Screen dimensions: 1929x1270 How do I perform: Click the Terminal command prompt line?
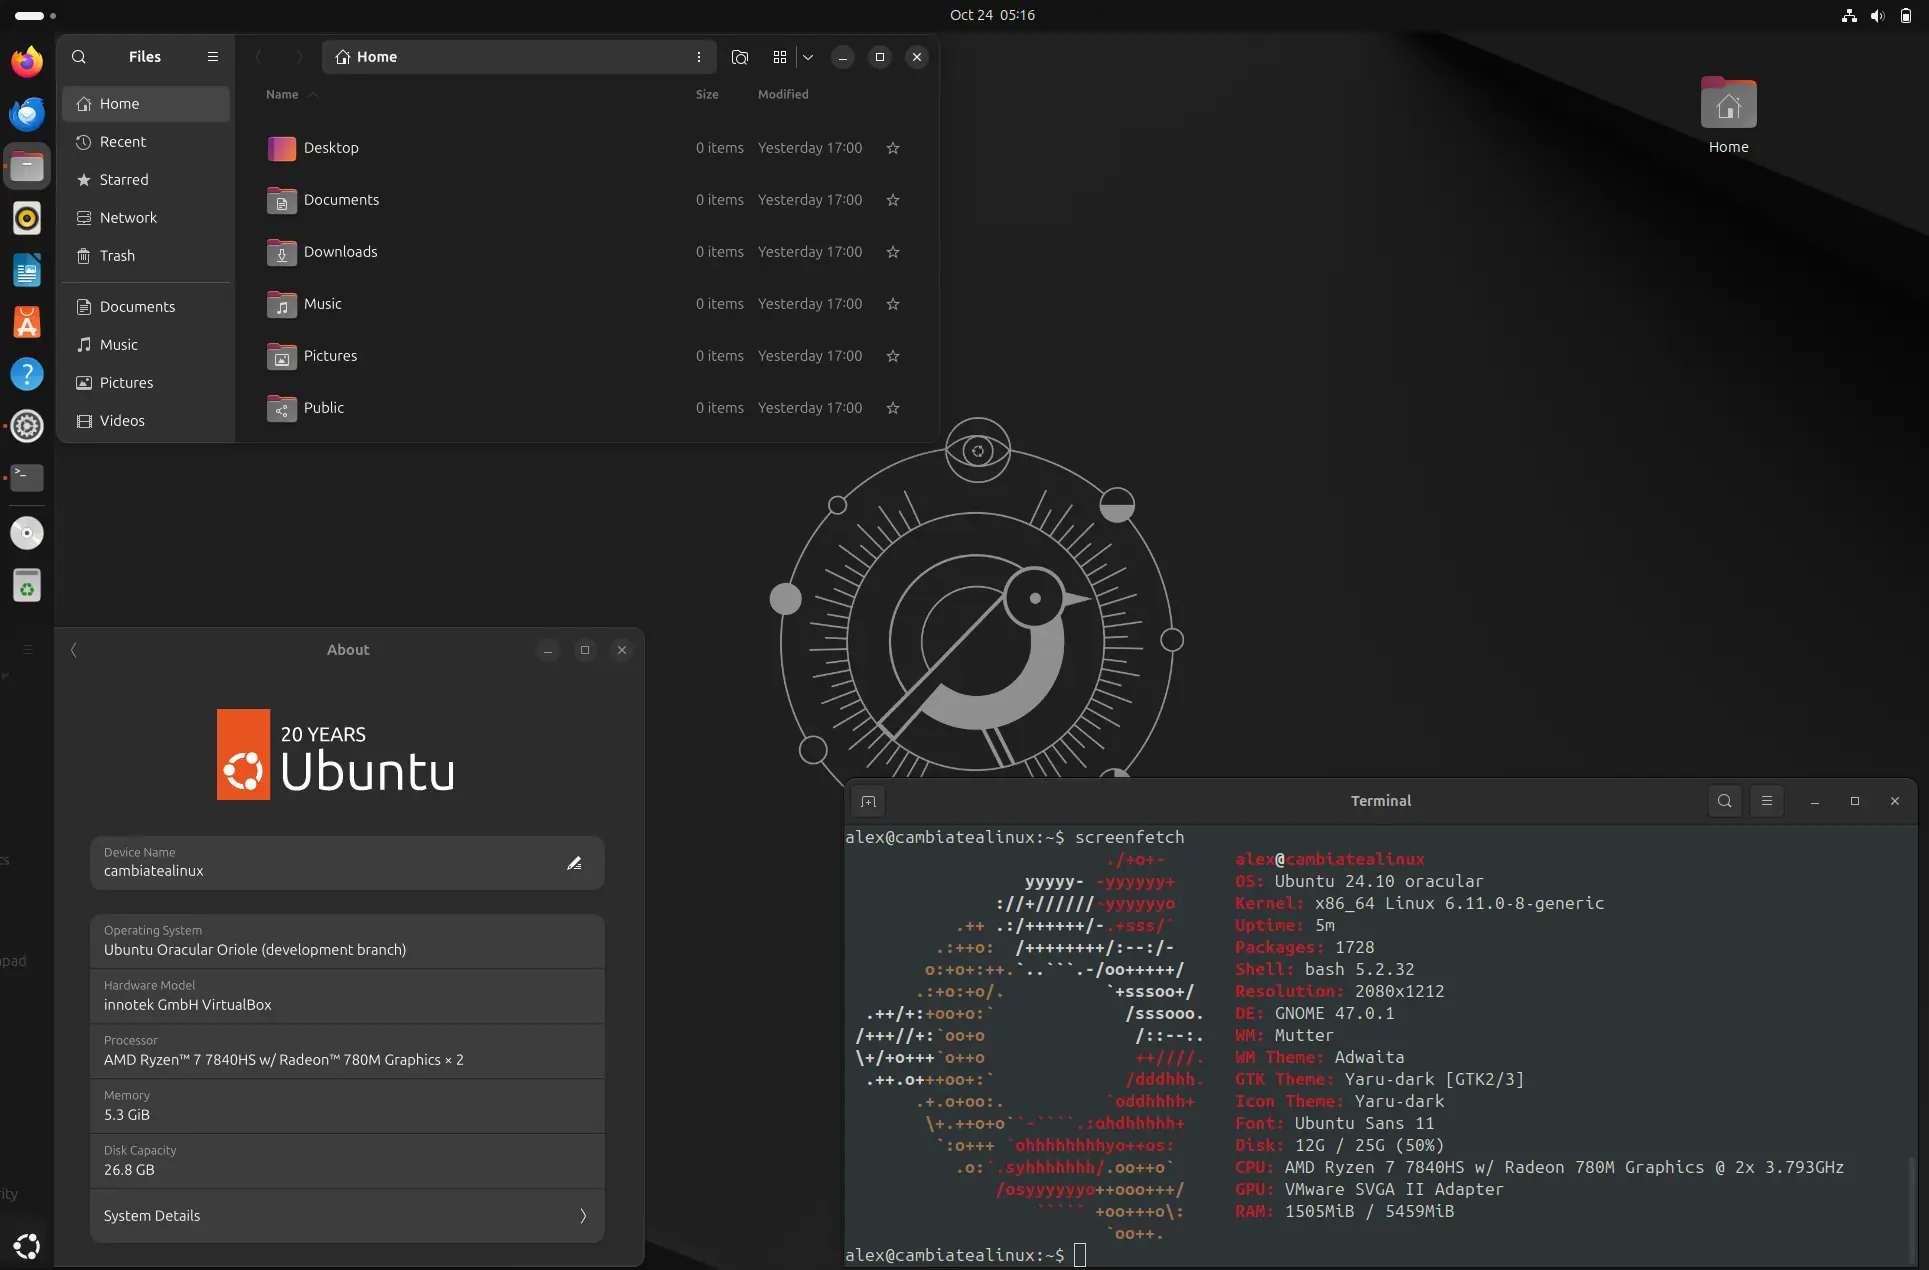pyautogui.click(x=965, y=1255)
